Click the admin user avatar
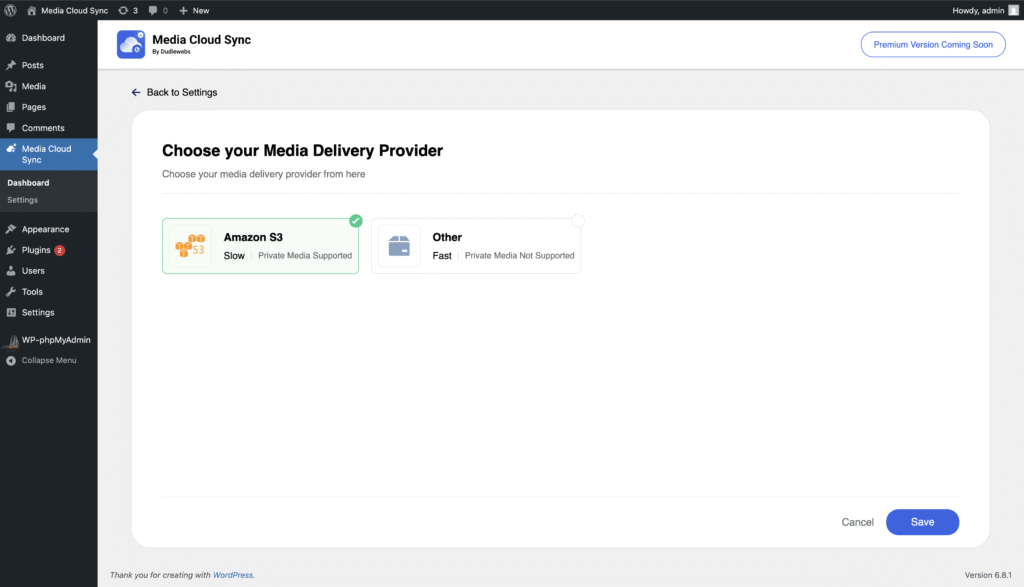The height and width of the screenshot is (587, 1024). [x=1013, y=10]
